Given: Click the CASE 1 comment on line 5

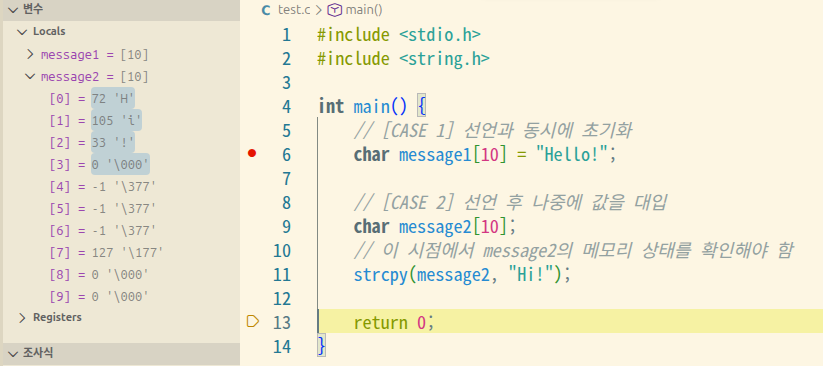Looking at the screenshot, I should pos(492,131).
